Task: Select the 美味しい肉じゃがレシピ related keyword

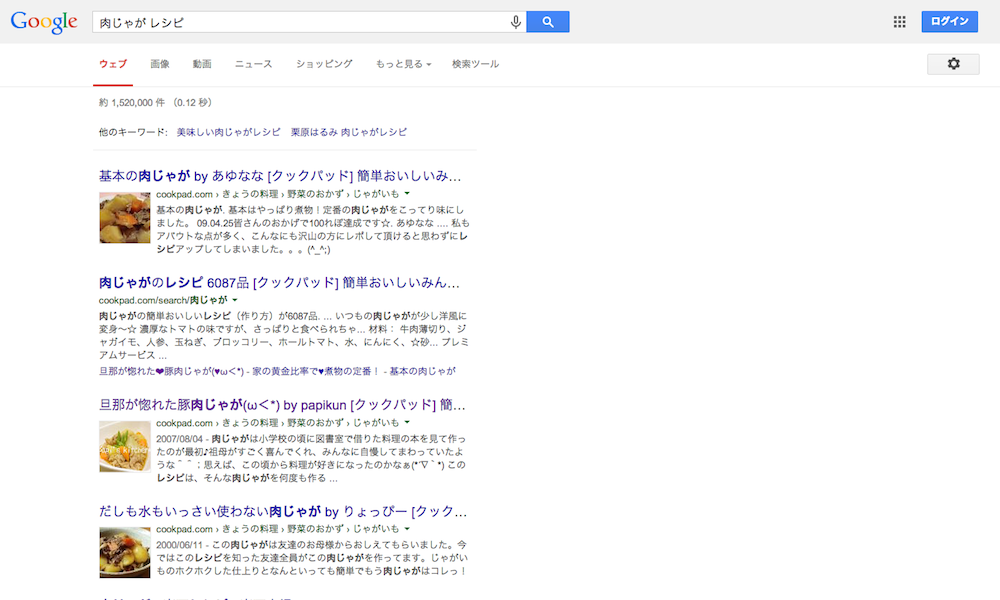Action: (229, 132)
